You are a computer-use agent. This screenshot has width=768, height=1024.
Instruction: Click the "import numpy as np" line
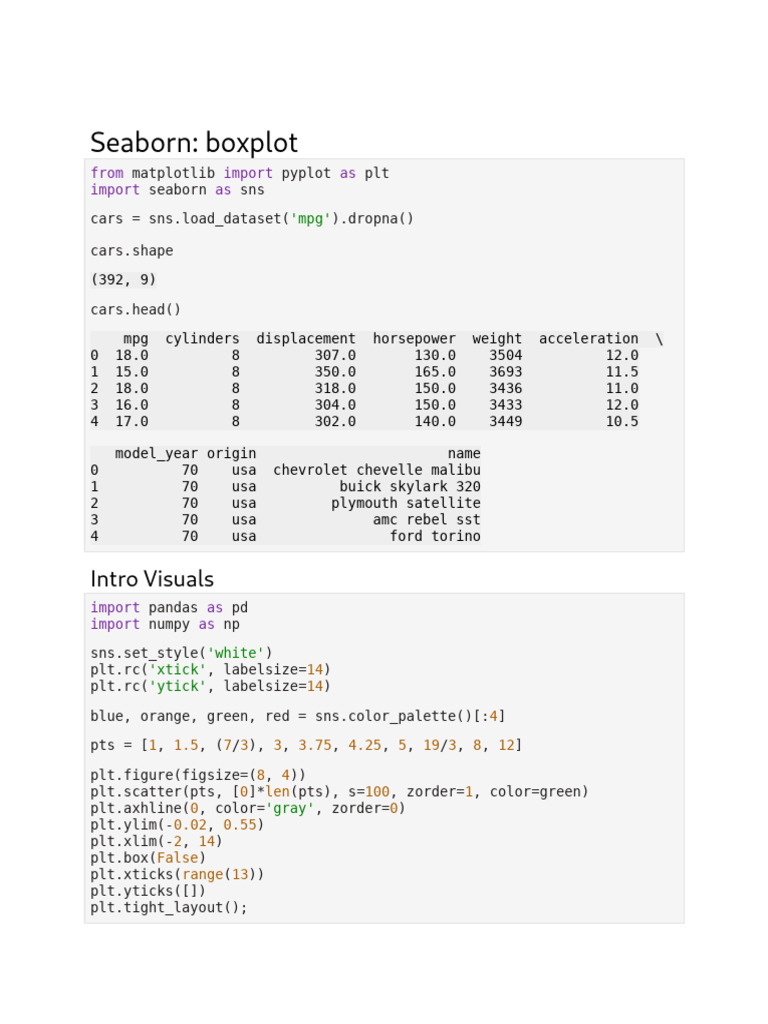(x=164, y=624)
